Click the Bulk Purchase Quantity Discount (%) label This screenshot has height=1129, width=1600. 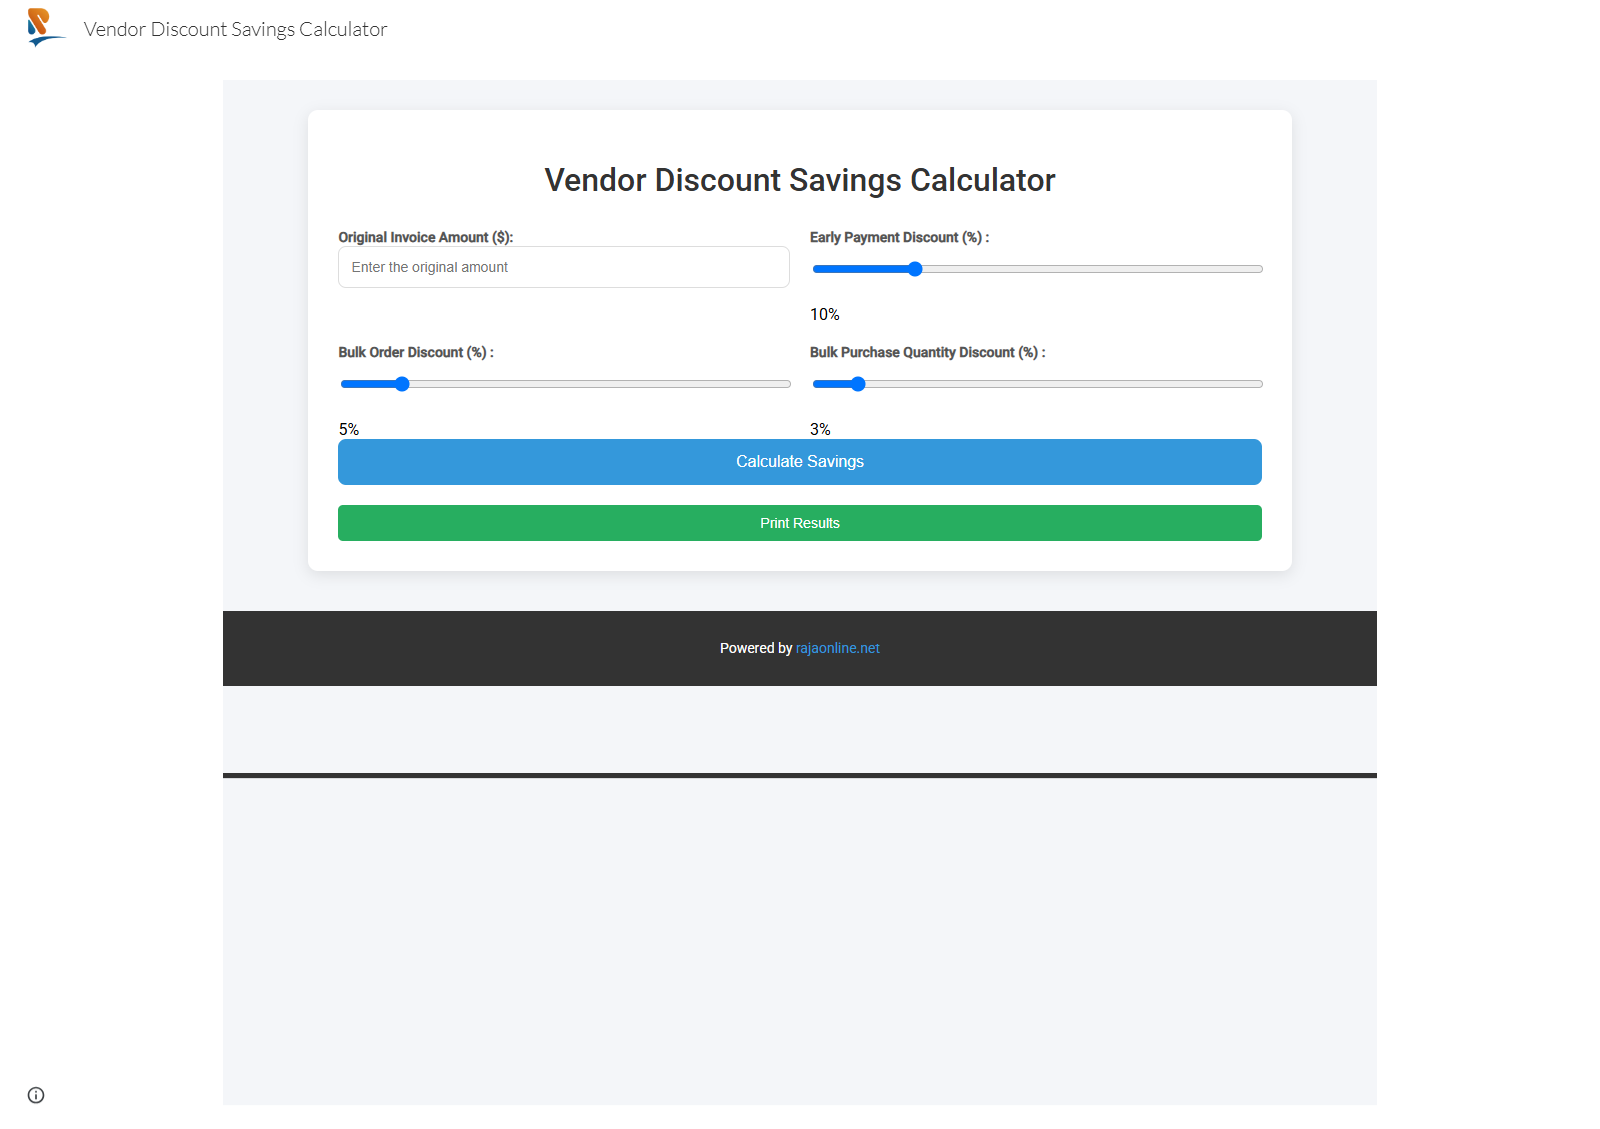coord(928,352)
